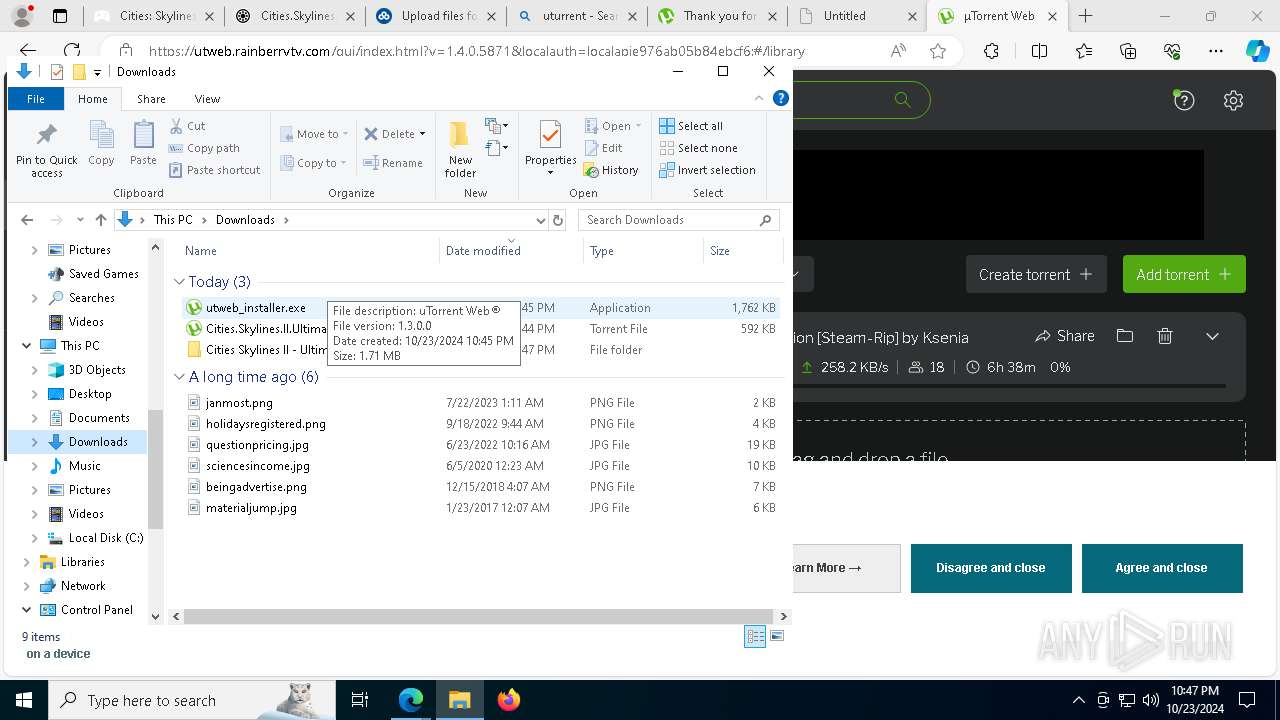Click the Cut scissors command
Viewport: 1280px width, 720px height.
pos(187,126)
